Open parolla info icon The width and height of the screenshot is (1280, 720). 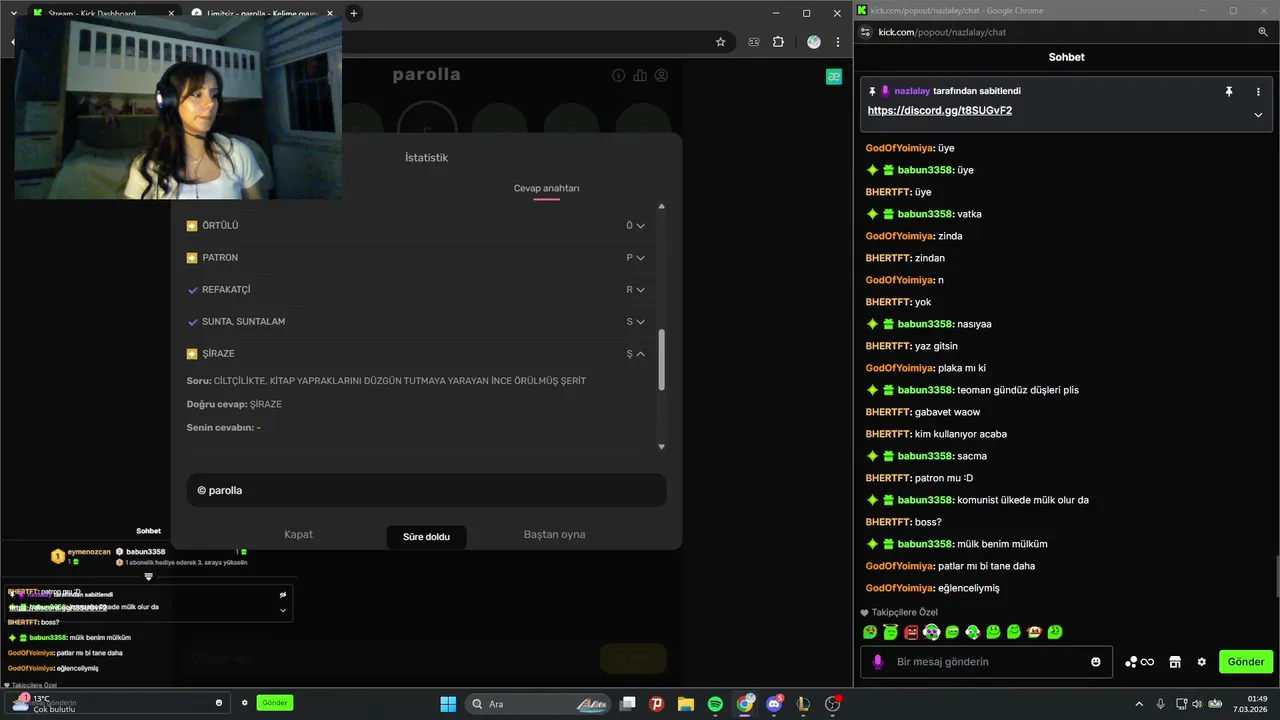618,76
